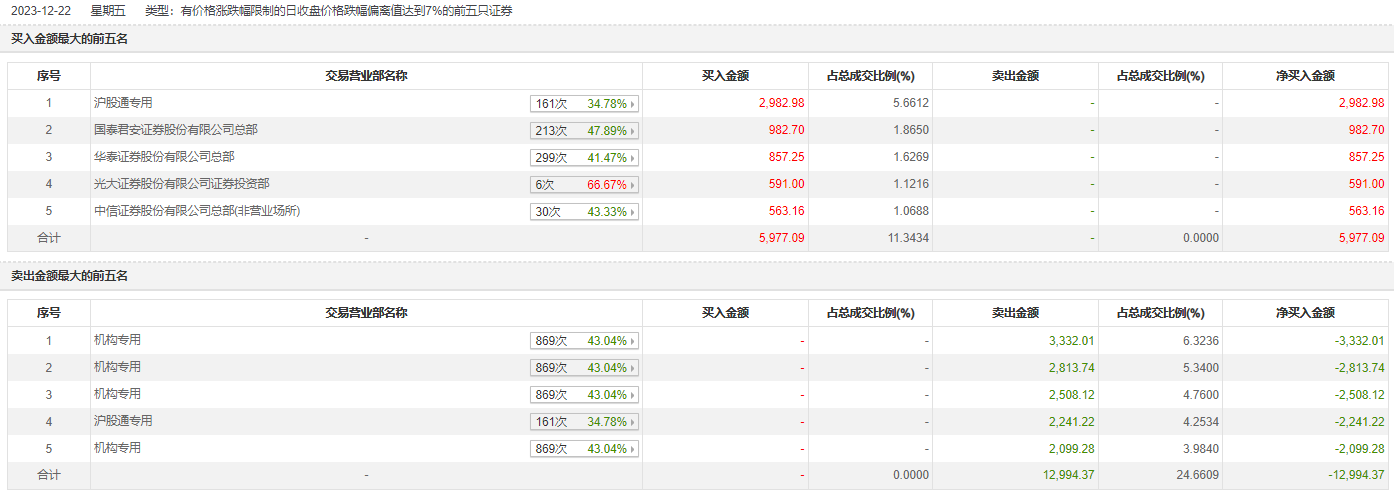Select the 卖出金额最大的前五名 section title
Screen dimensions: 1394x493
point(70,276)
